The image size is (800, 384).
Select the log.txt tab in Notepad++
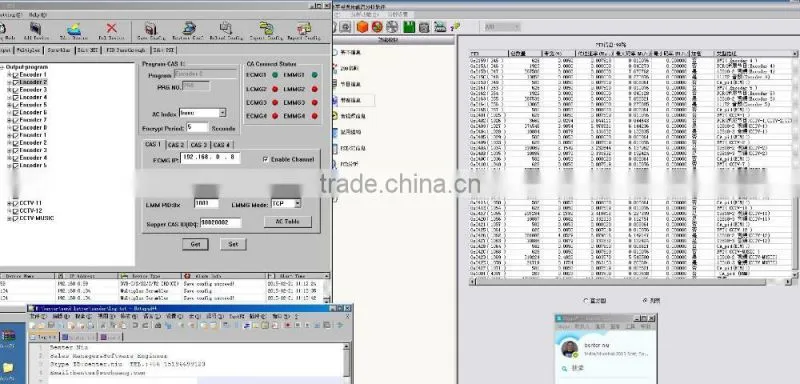click(44, 337)
